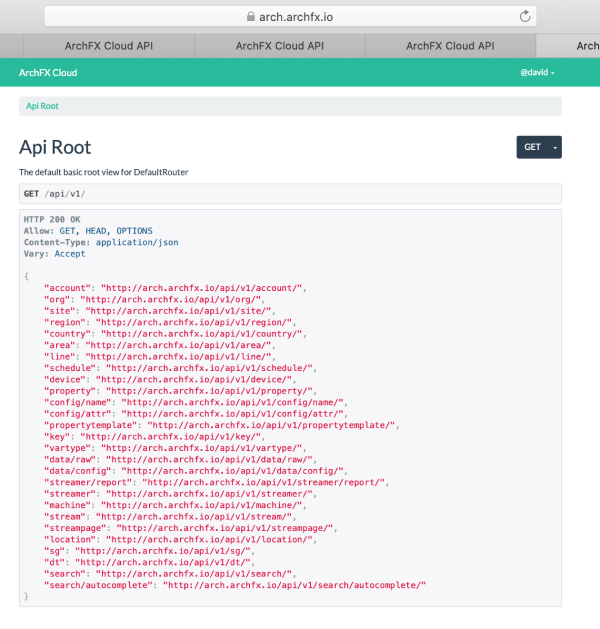
Task: Open the config/name API URL
Action: click(x=232, y=402)
